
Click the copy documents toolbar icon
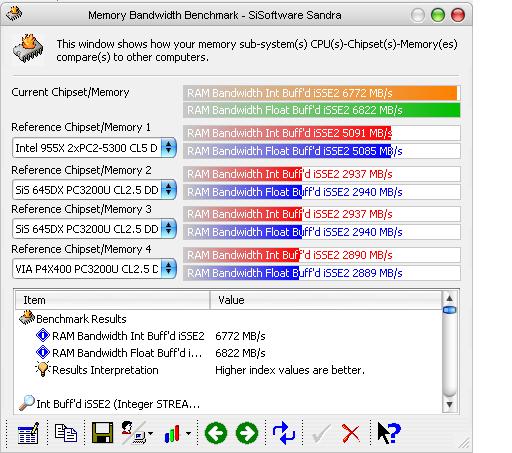tap(66, 433)
